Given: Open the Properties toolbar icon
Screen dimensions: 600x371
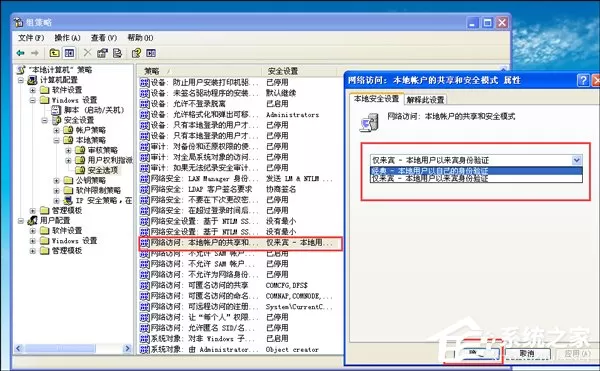Looking at the screenshot, I should pyautogui.click(x=102, y=53).
